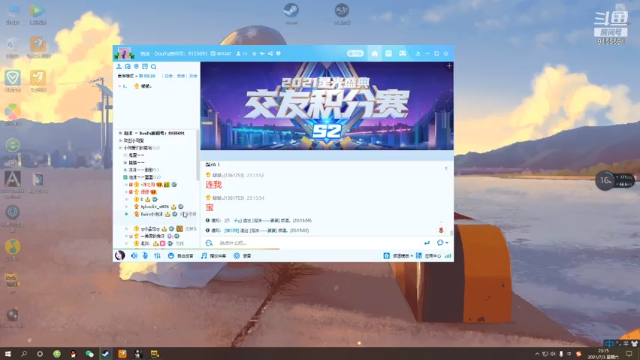The width and height of the screenshot is (640, 360).
Task: Open the search magnifier in the sidebar toolbar
Action: (x=153, y=67)
